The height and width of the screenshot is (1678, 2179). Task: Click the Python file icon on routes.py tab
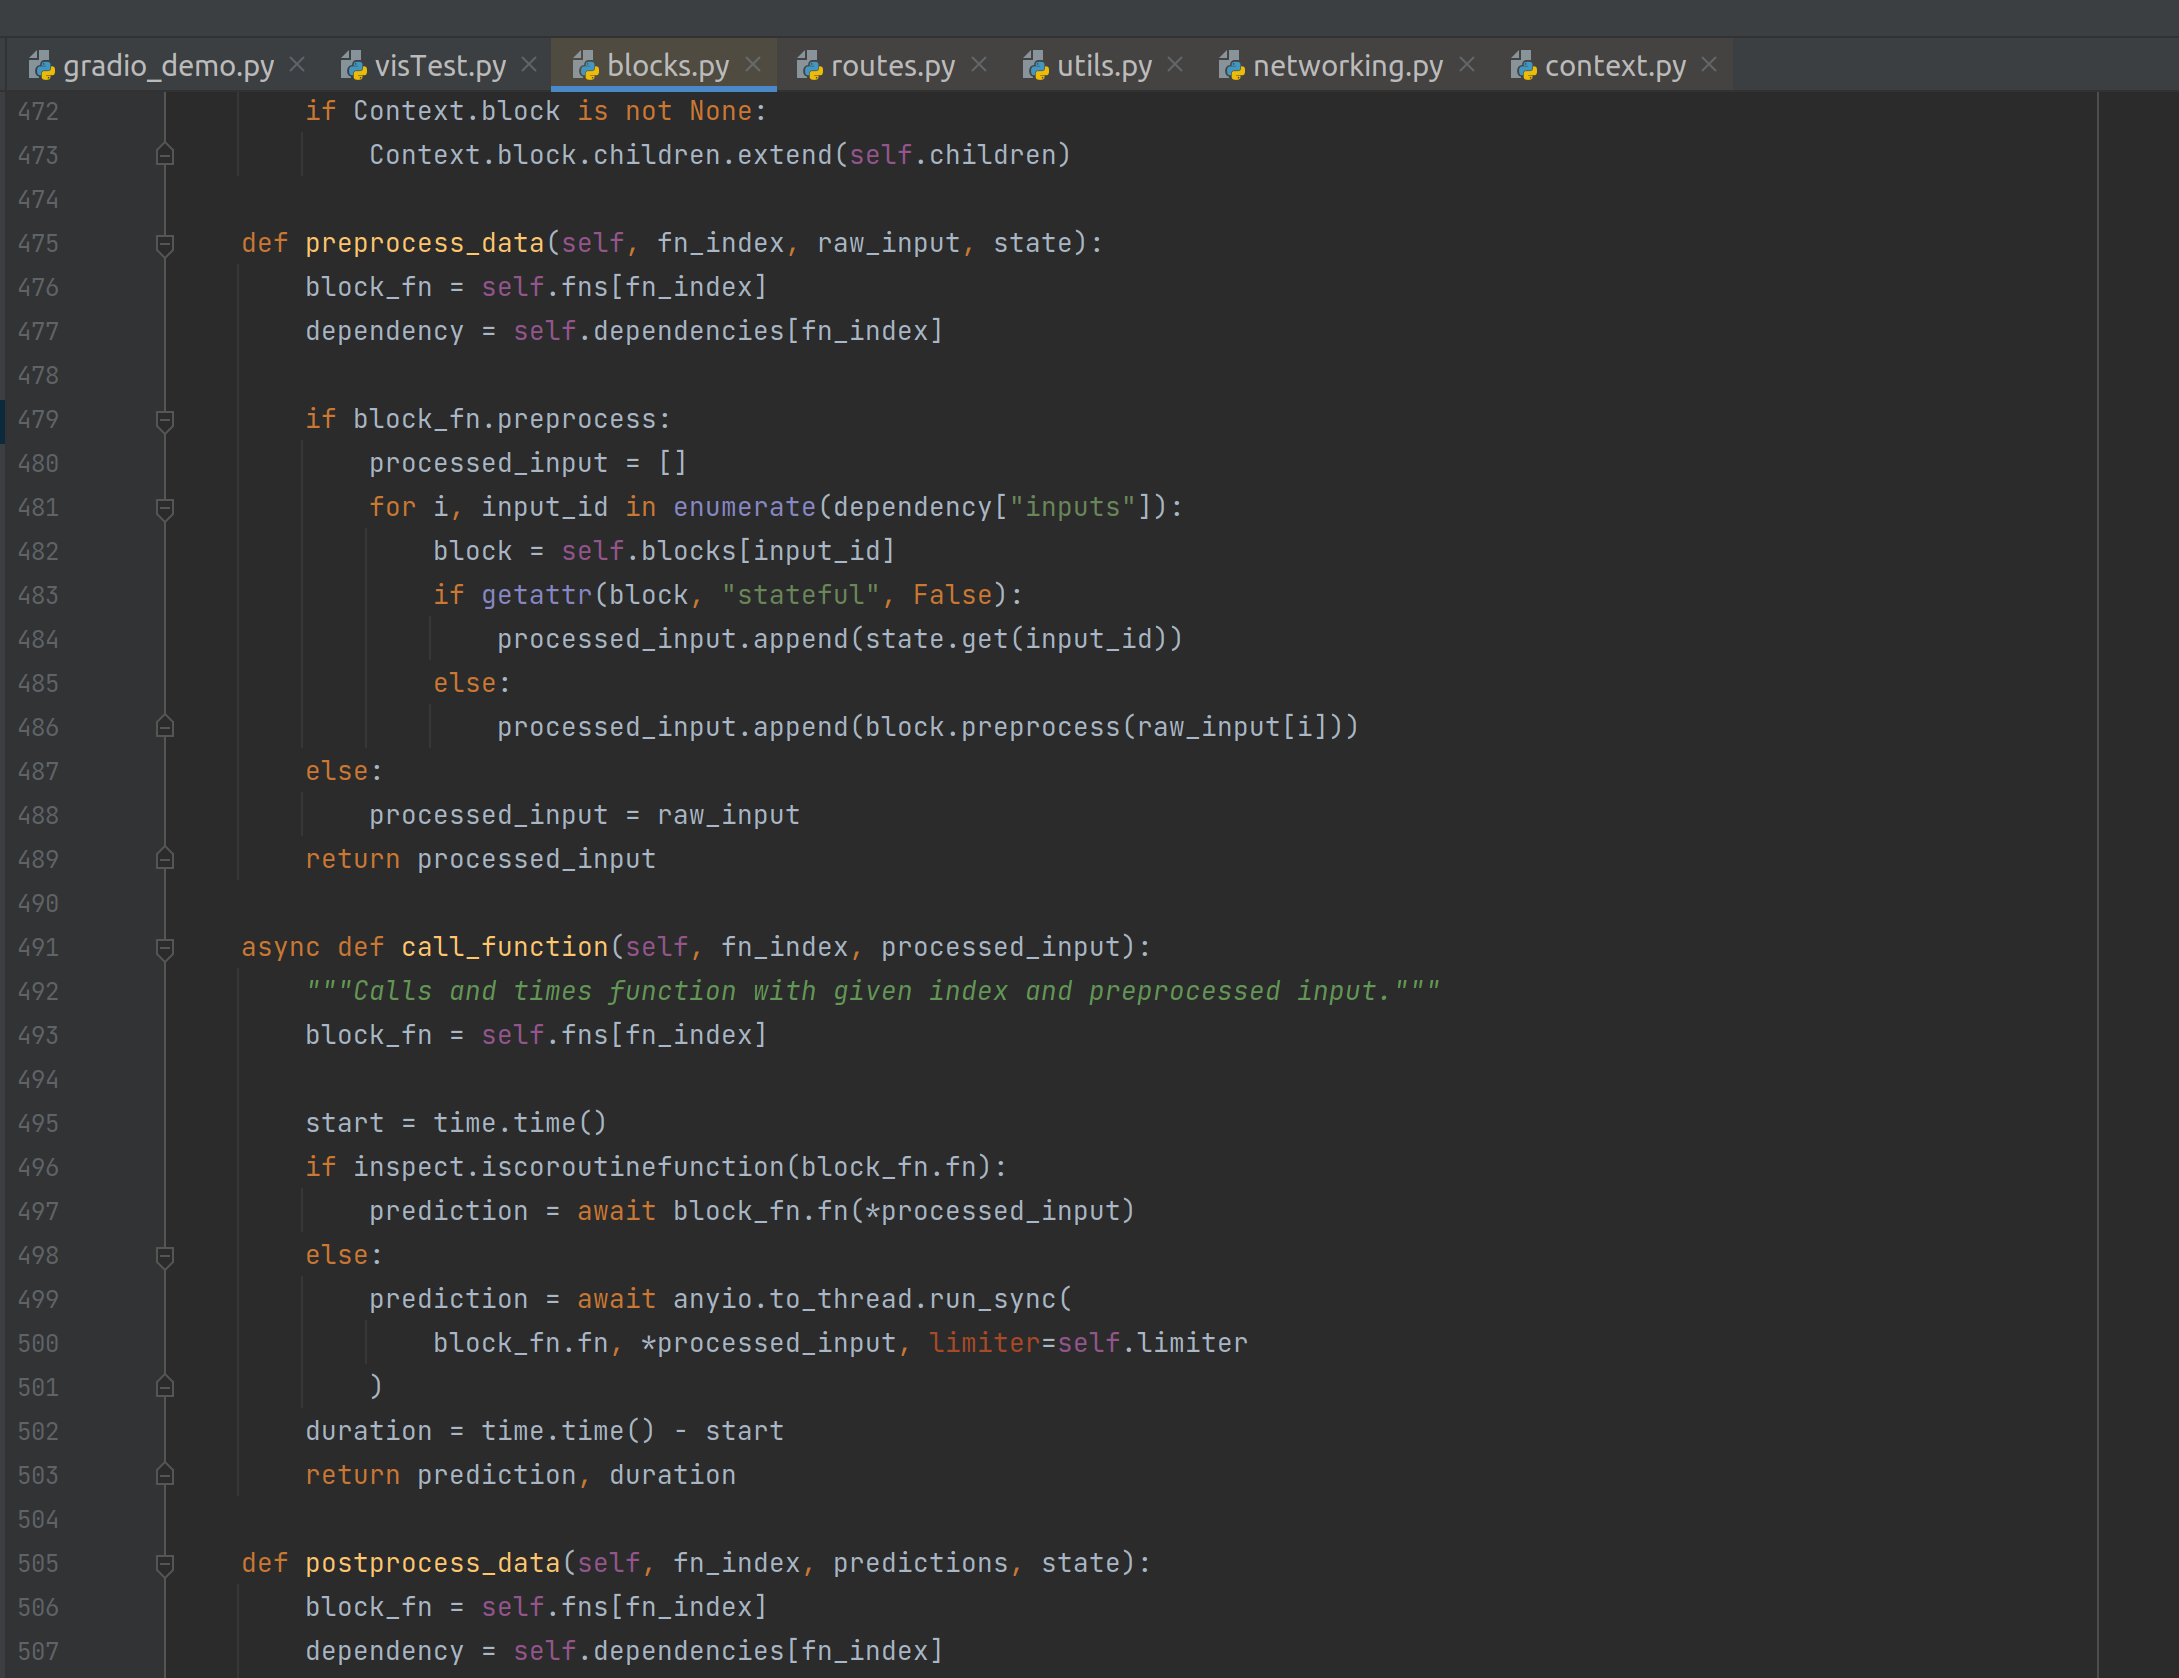tap(810, 66)
